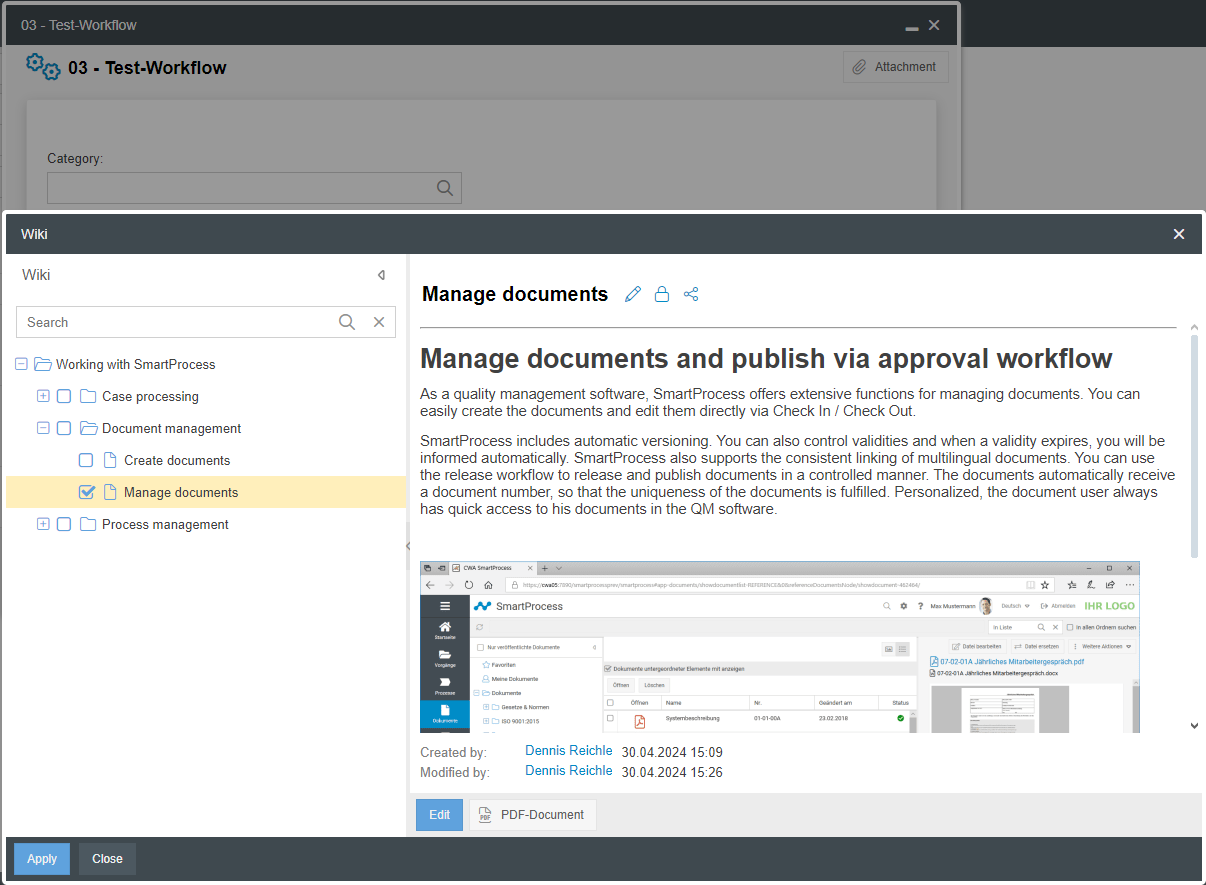This screenshot has width=1206, height=885.
Task: Click into the Wiki Search input field
Action: pos(175,322)
